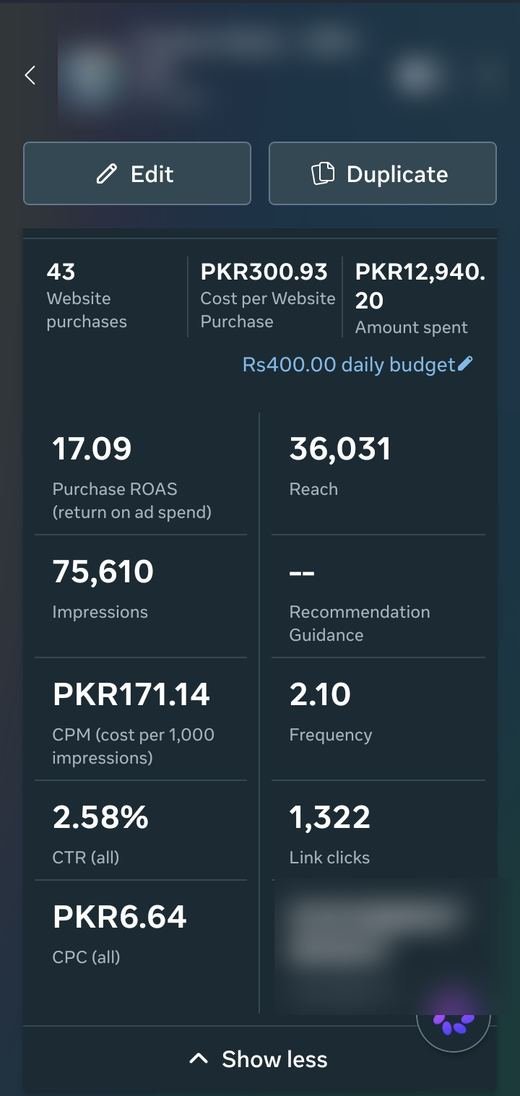Screen dimensions: 520x1096
Task: Tap the upward chevron beside Show less
Action: [198, 1059]
